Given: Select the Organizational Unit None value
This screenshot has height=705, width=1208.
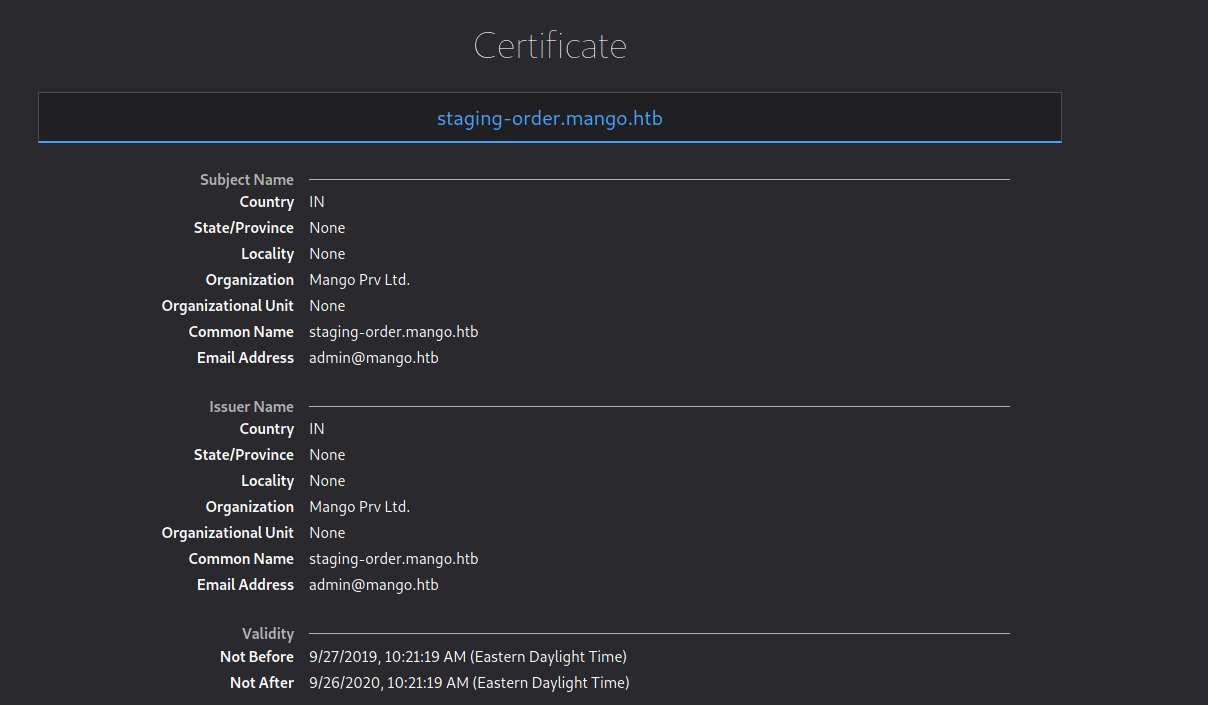Looking at the screenshot, I should (327, 305).
